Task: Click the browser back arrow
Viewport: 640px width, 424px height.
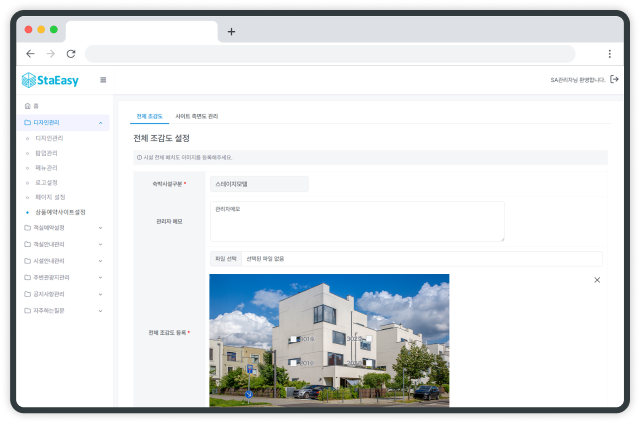Action: coord(30,53)
